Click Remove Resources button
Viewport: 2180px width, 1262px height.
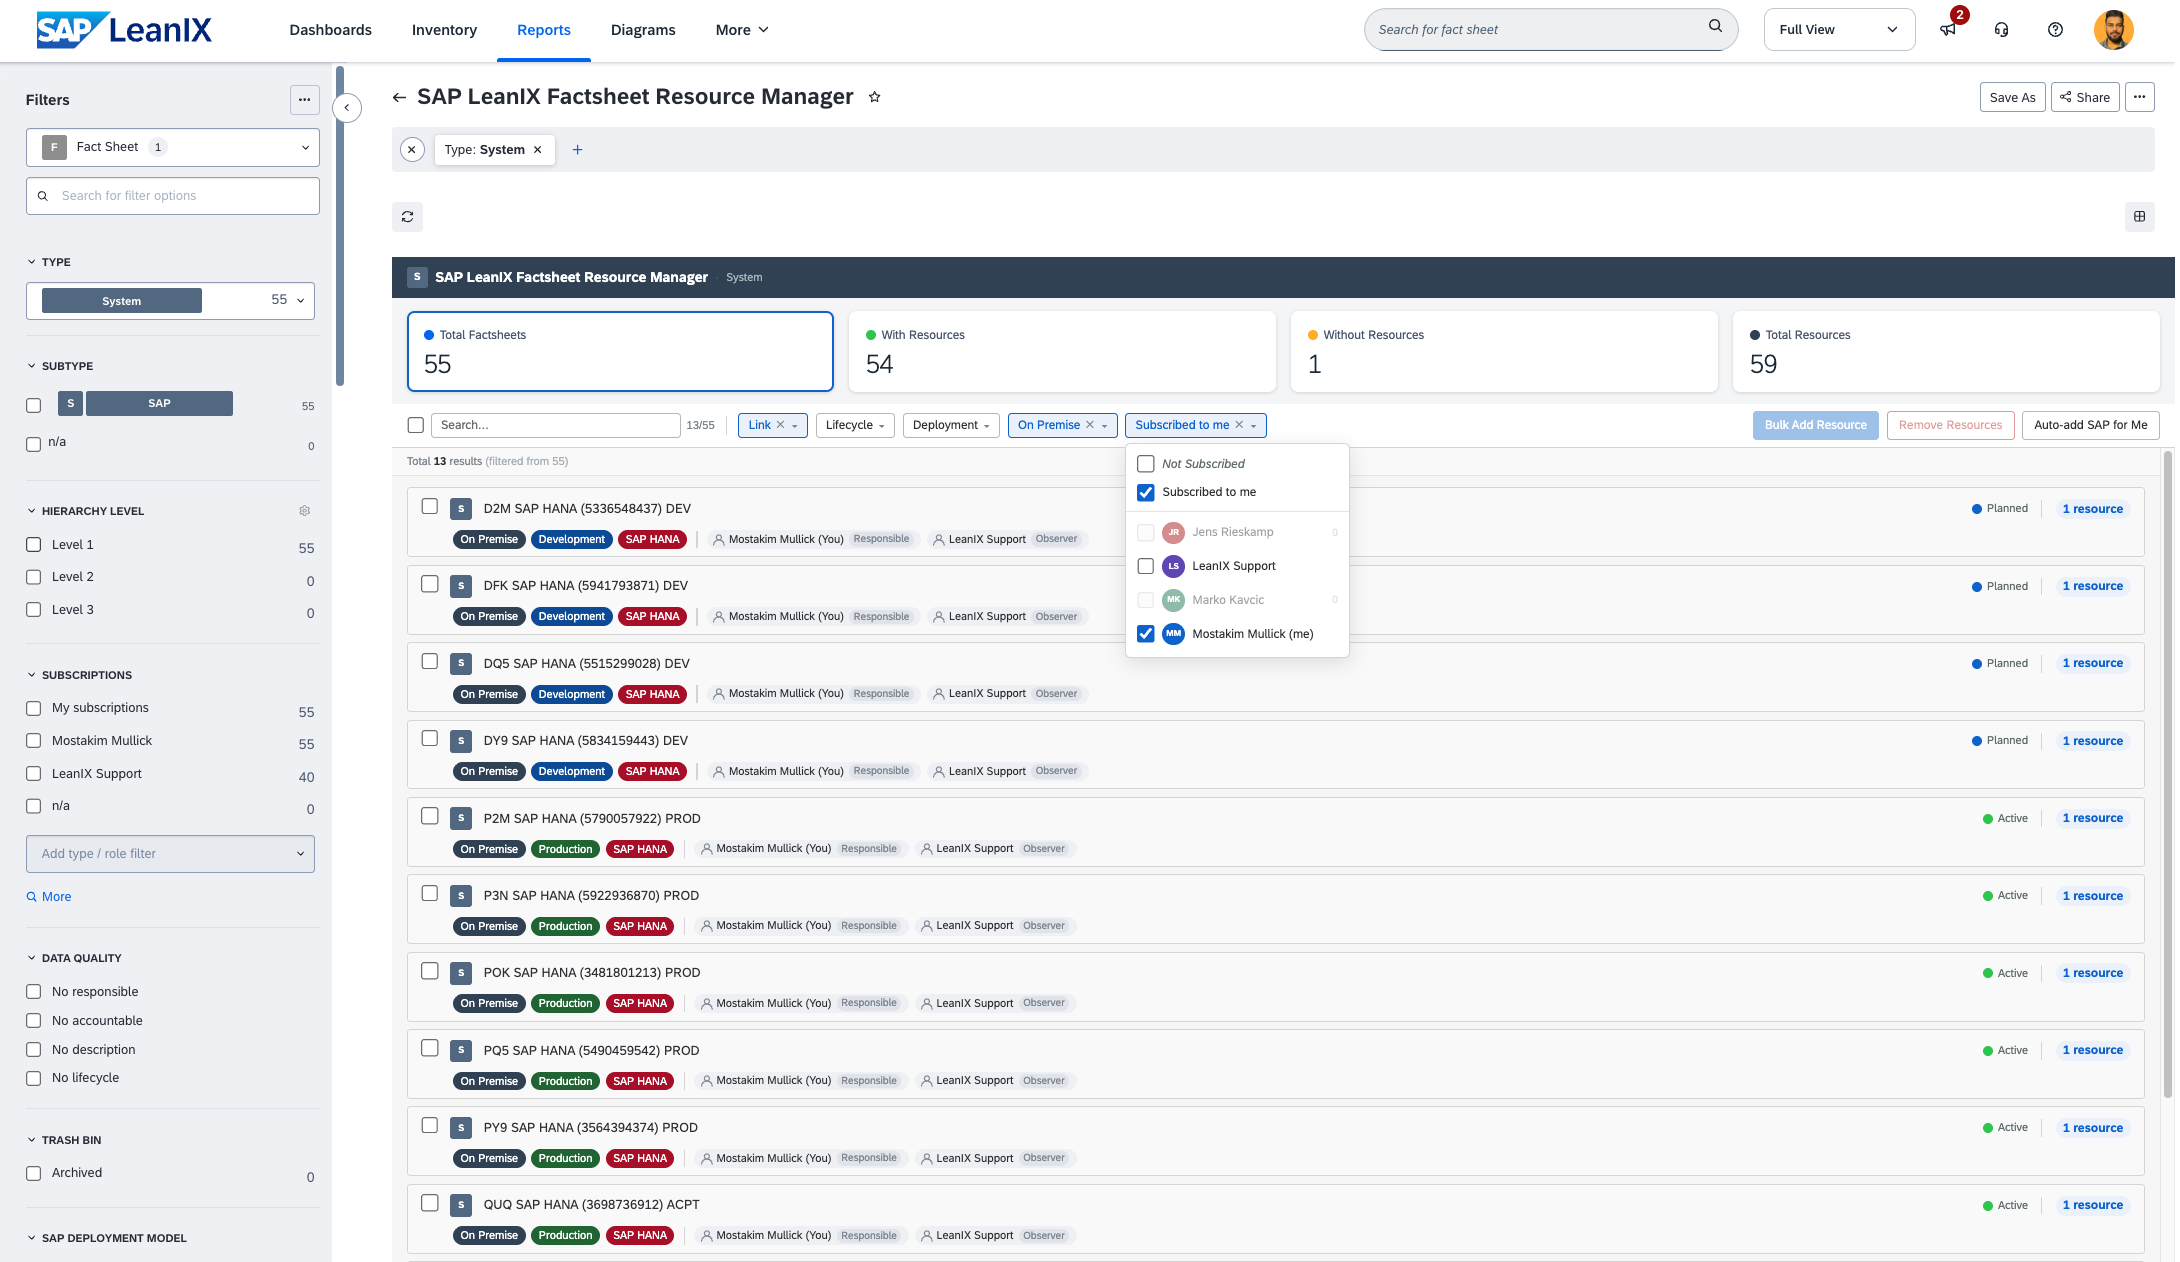(x=1950, y=425)
